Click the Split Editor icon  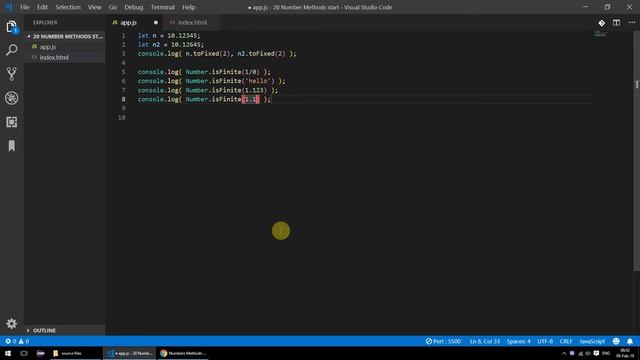pos(616,23)
